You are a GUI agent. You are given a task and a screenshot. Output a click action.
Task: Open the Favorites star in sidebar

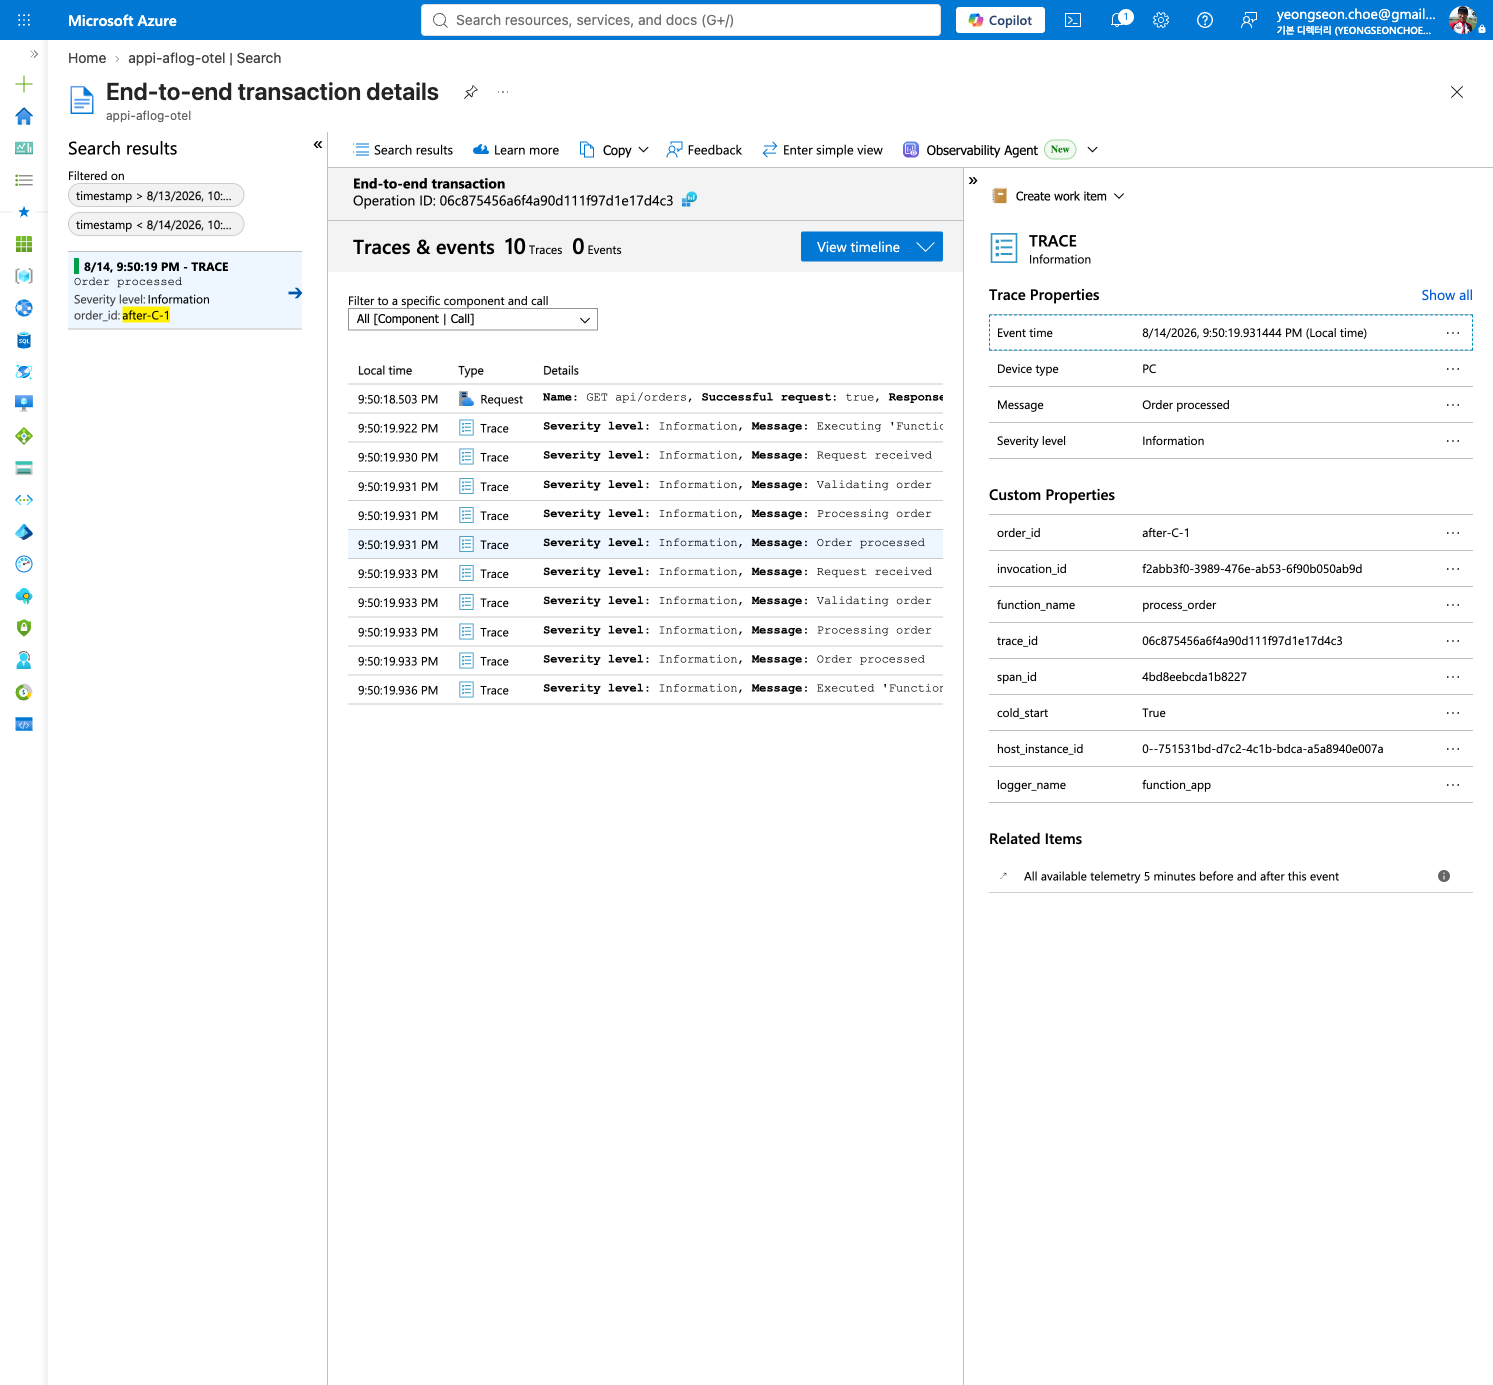point(24,212)
